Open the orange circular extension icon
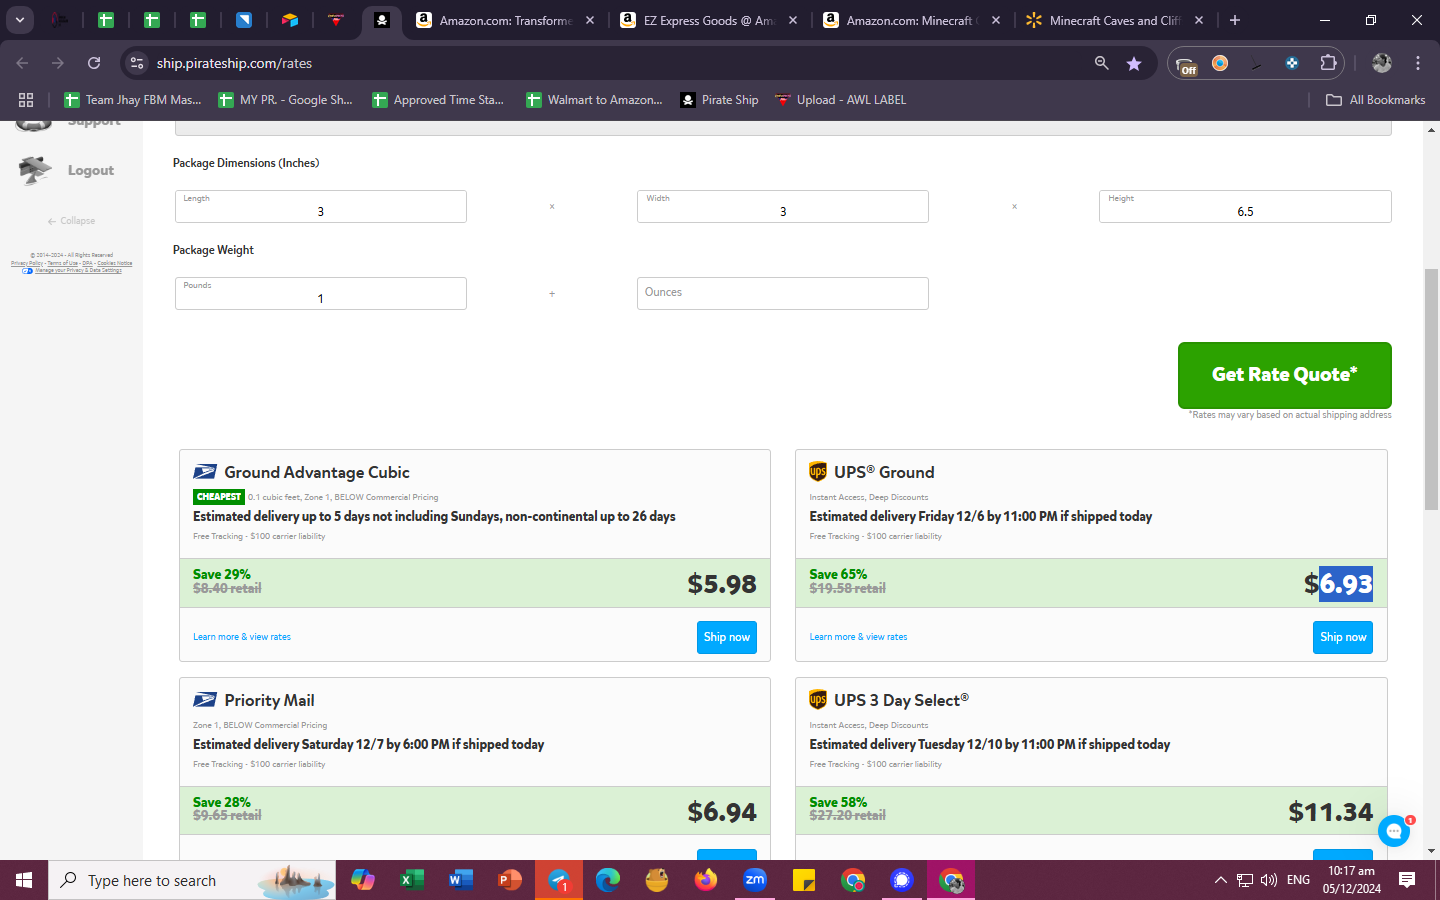The image size is (1440, 900). point(1220,63)
